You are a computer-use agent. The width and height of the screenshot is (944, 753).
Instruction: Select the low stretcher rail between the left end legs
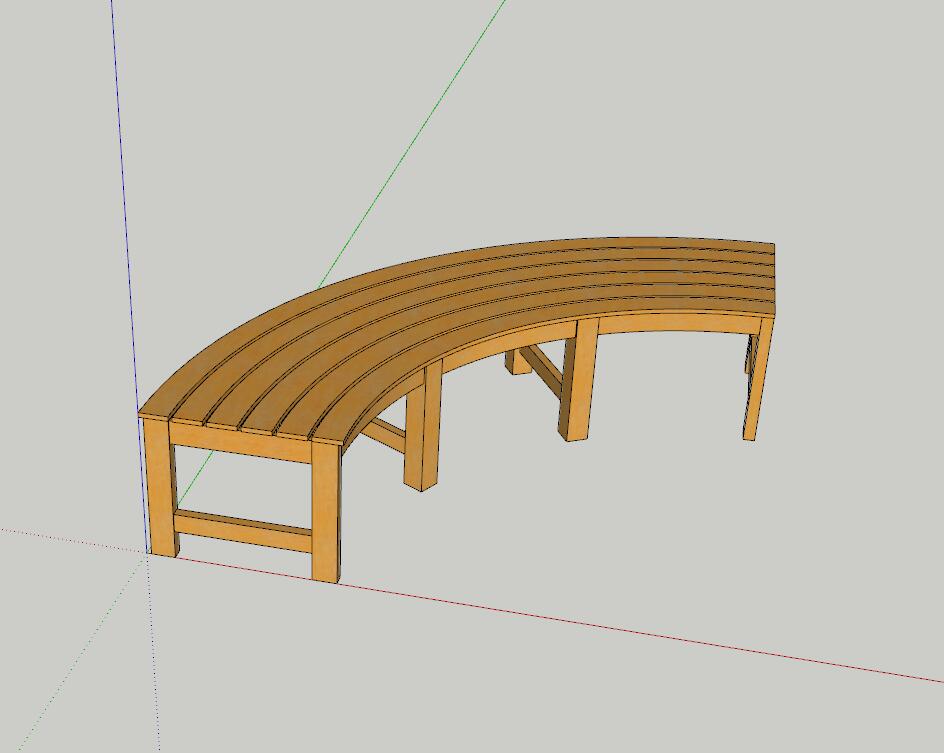pyautogui.click(x=243, y=530)
